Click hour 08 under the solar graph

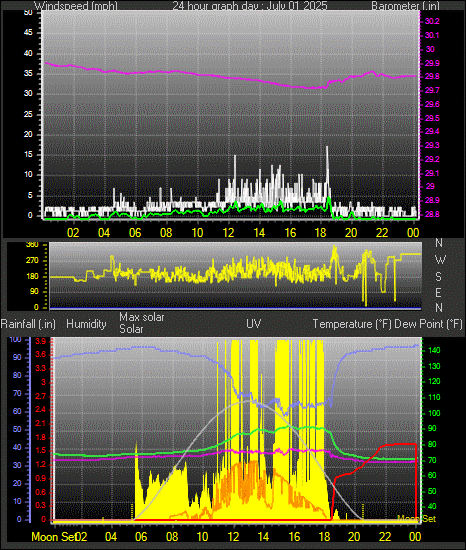(172, 537)
